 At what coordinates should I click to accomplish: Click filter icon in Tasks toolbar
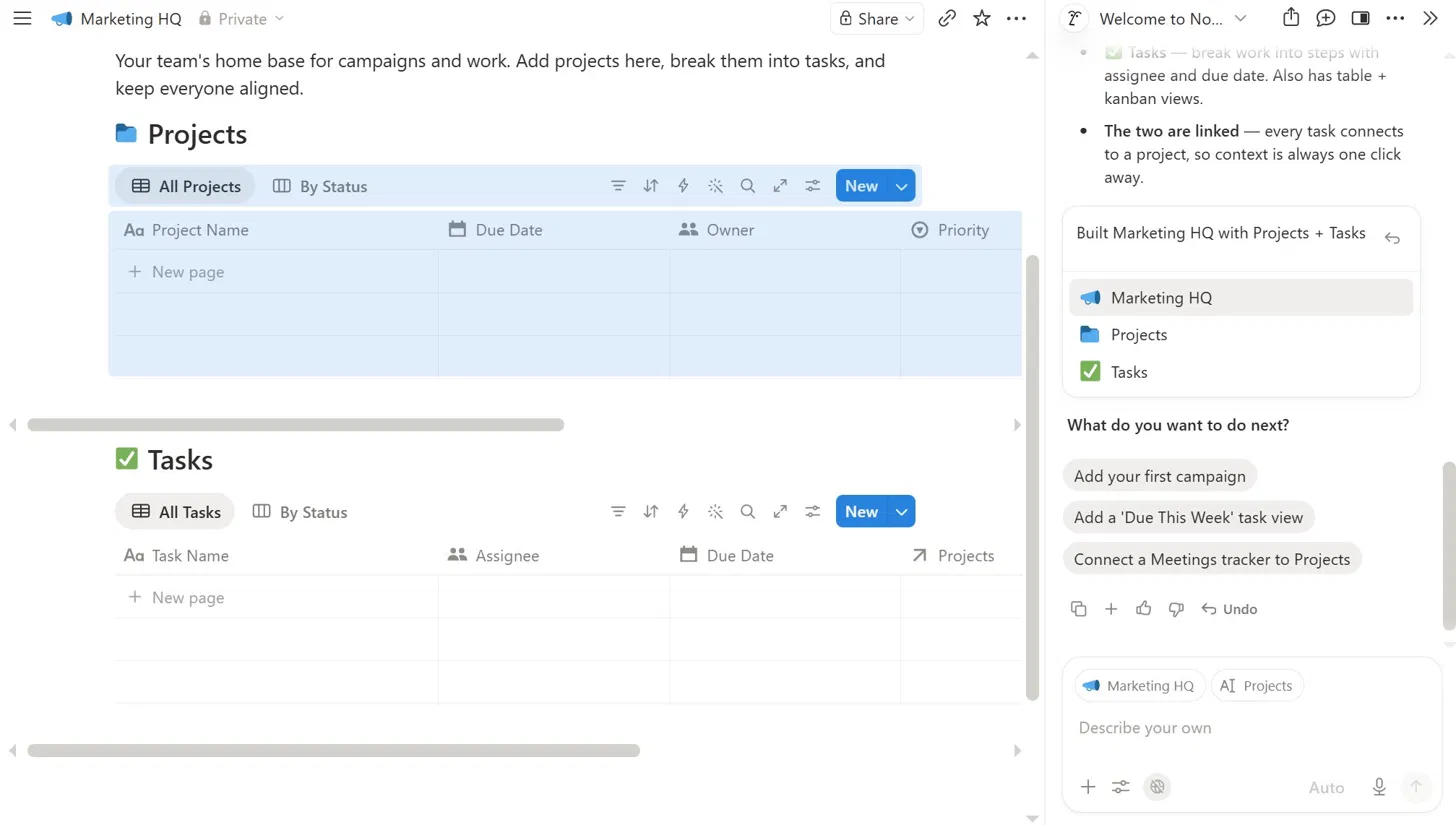[x=619, y=512]
